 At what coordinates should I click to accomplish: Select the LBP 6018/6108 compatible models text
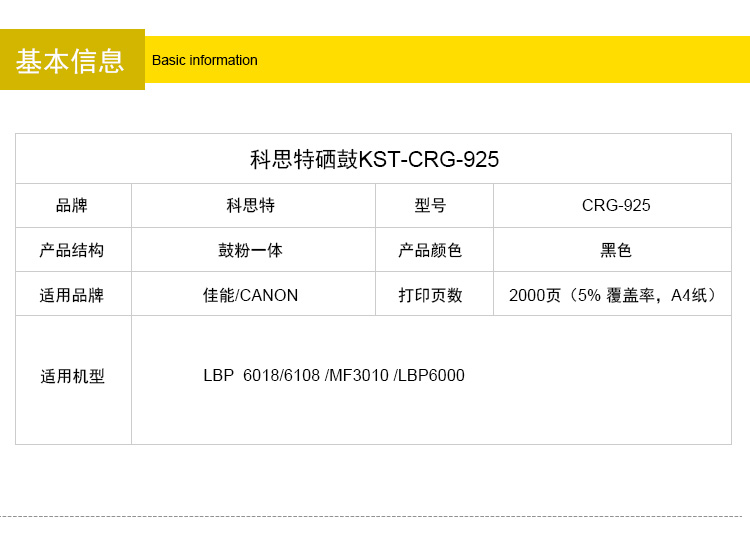pyautogui.click(x=334, y=376)
